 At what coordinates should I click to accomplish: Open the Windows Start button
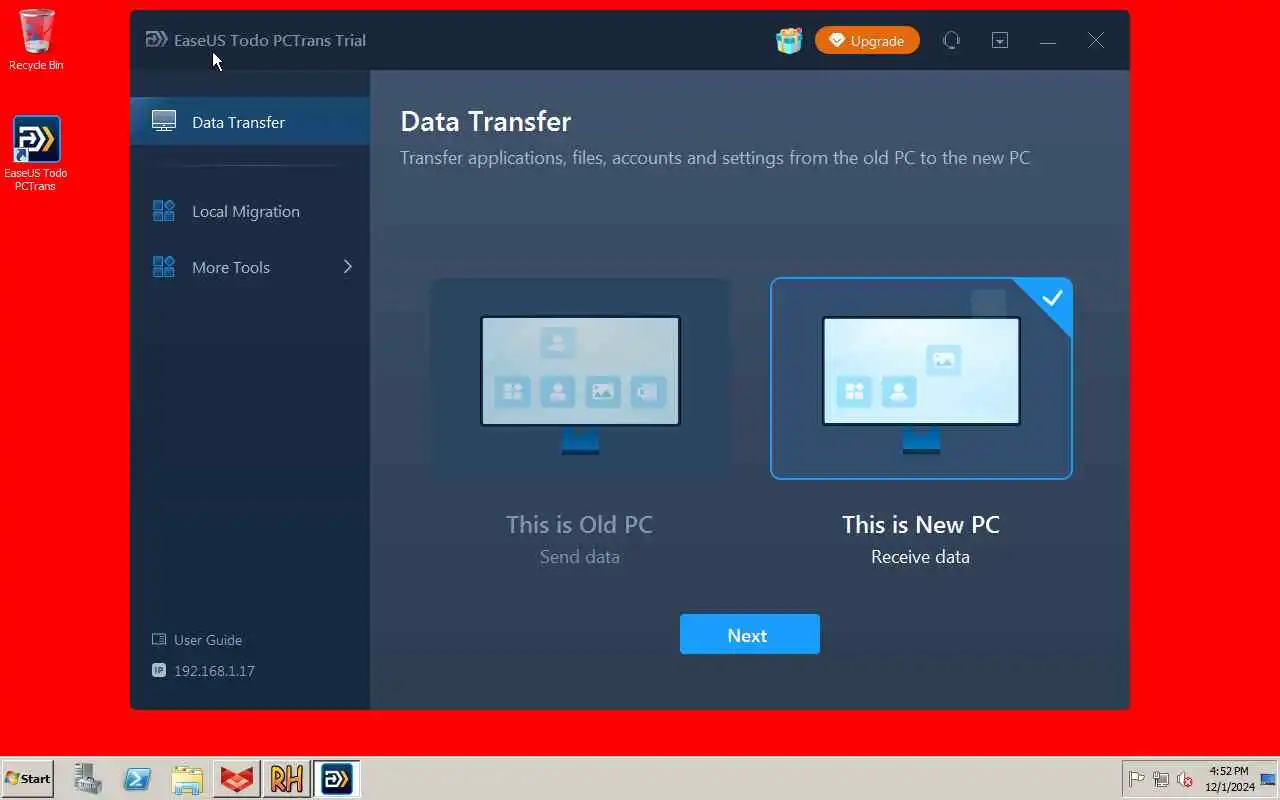click(27, 778)
